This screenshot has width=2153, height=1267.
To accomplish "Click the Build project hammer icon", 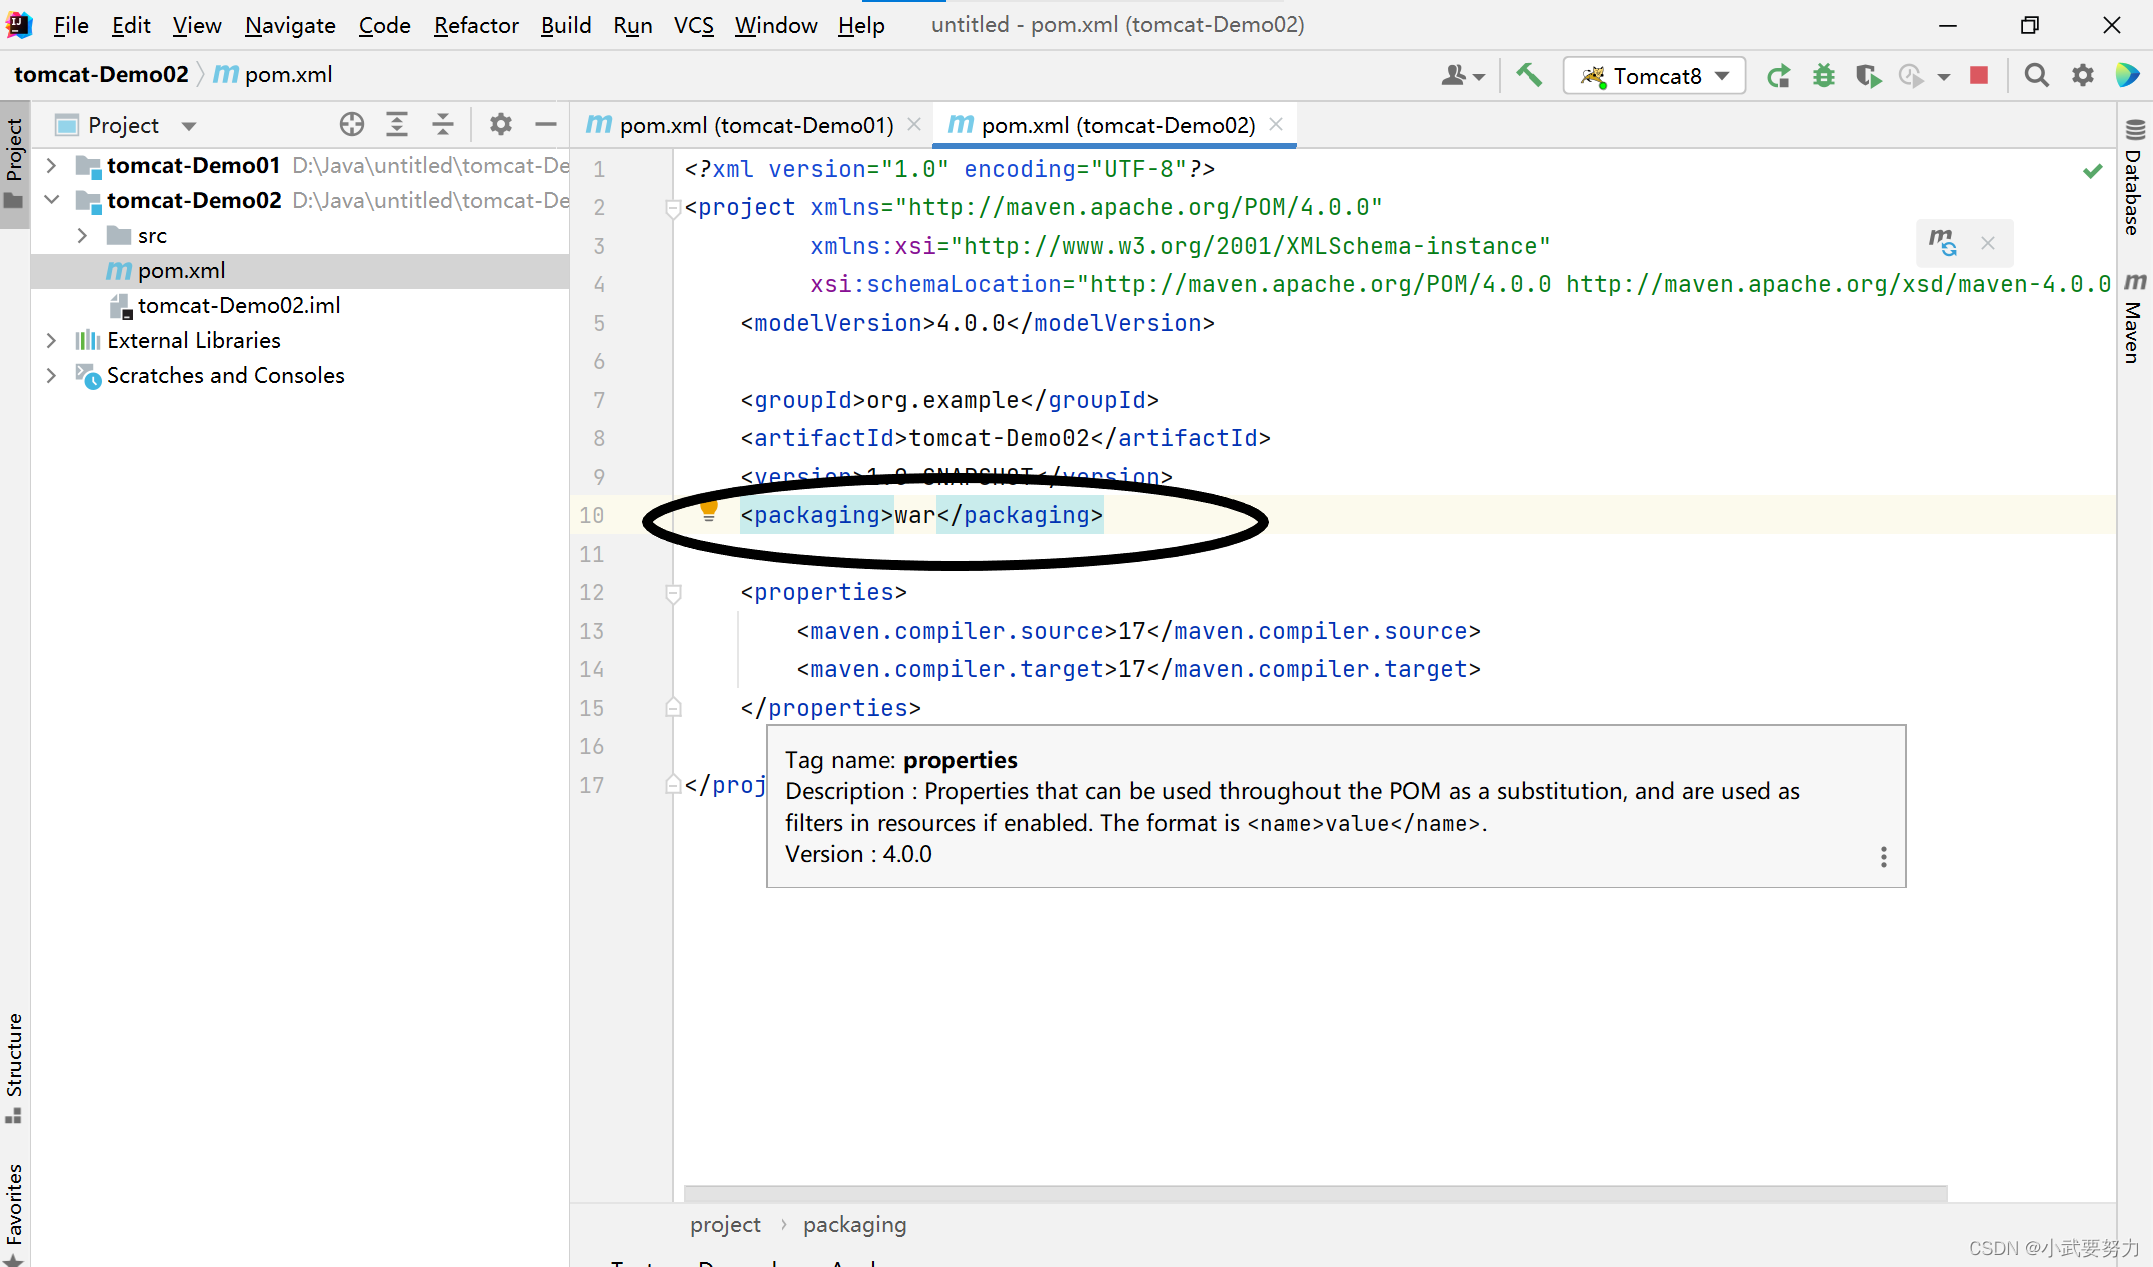I will point(1529,76).
